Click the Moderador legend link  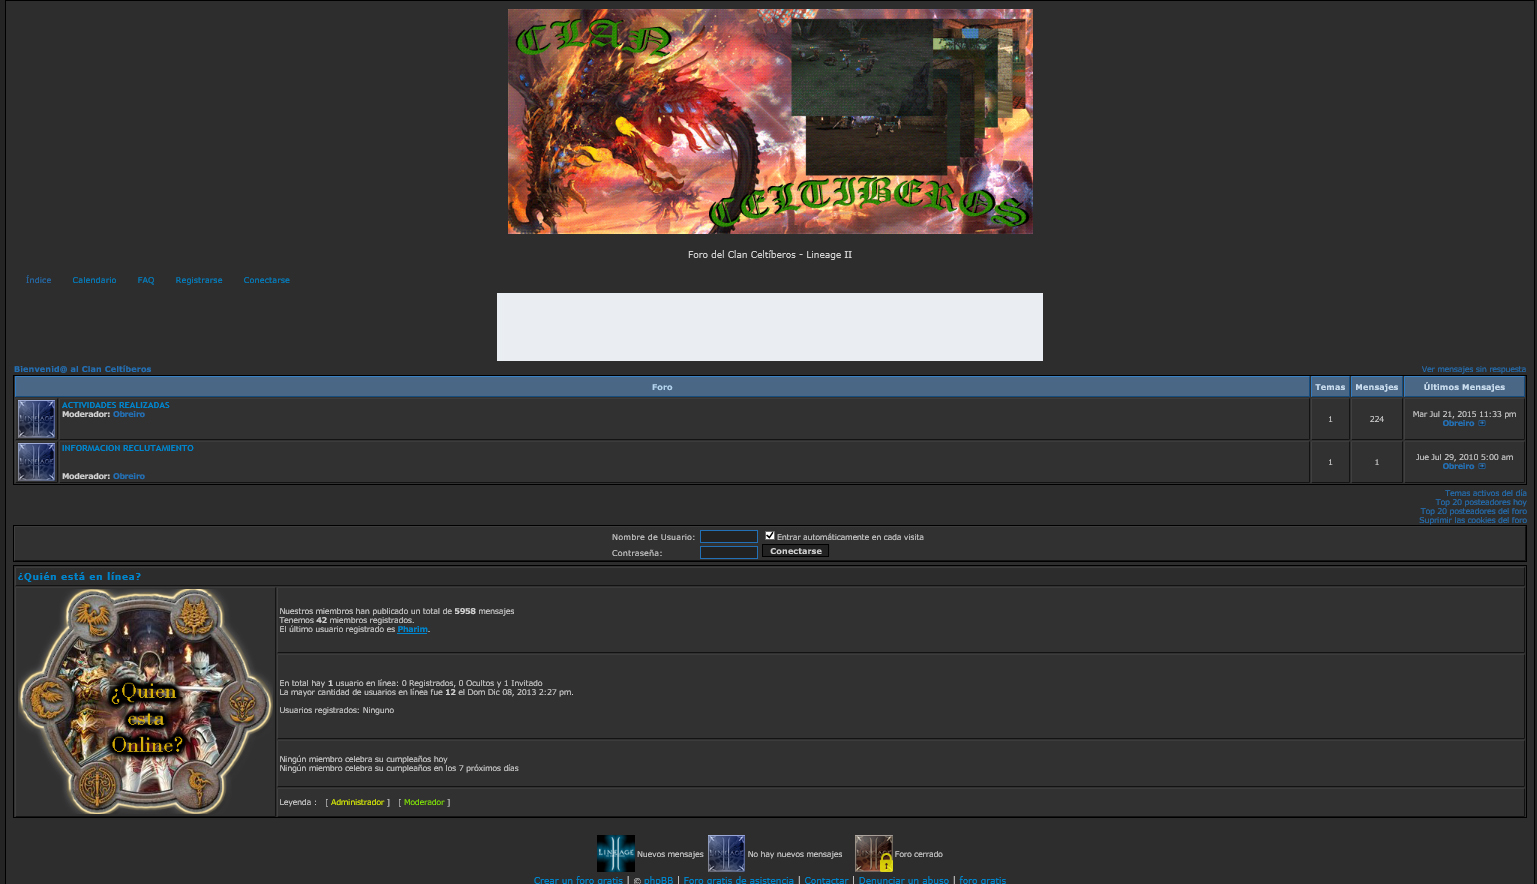(424, 802)
